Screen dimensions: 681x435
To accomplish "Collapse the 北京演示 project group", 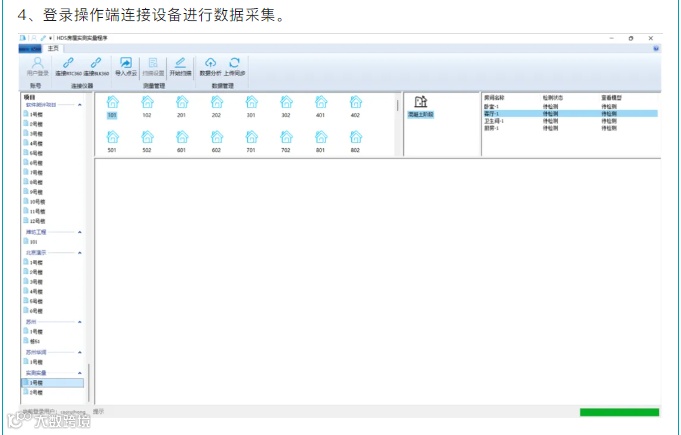I will 79,252.
